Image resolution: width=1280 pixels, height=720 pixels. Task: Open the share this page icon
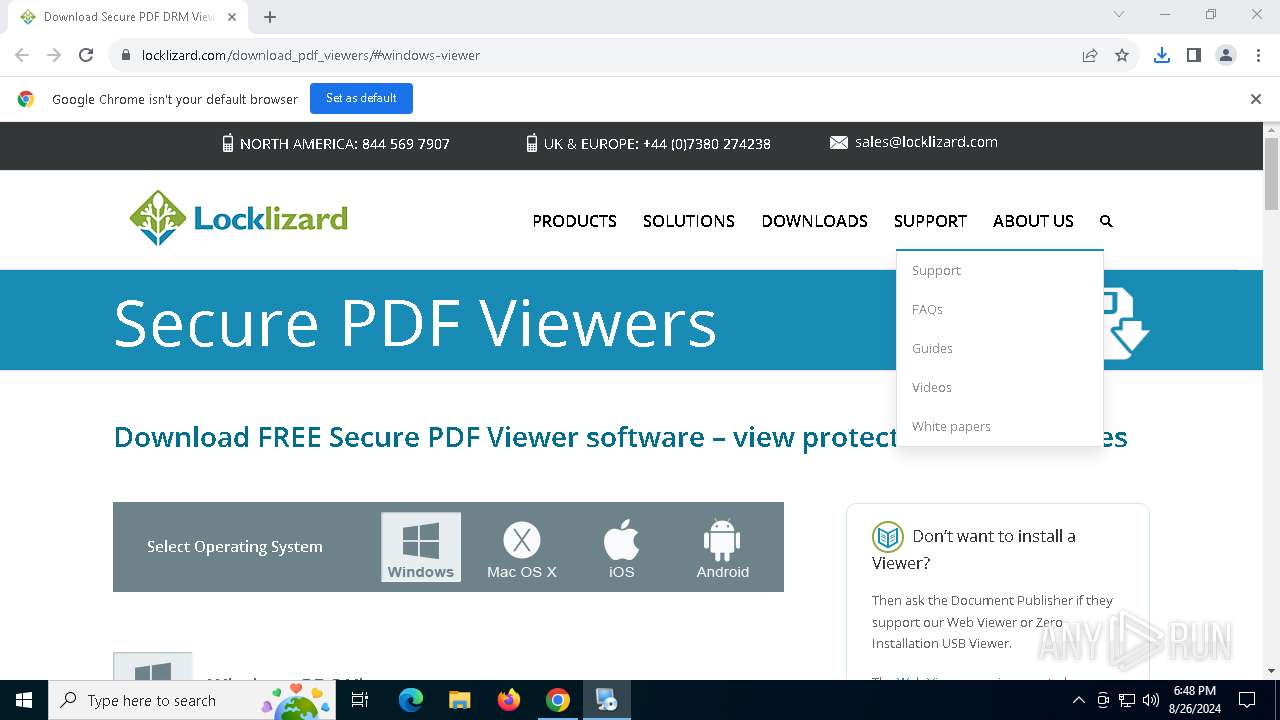click(1090, 55)
